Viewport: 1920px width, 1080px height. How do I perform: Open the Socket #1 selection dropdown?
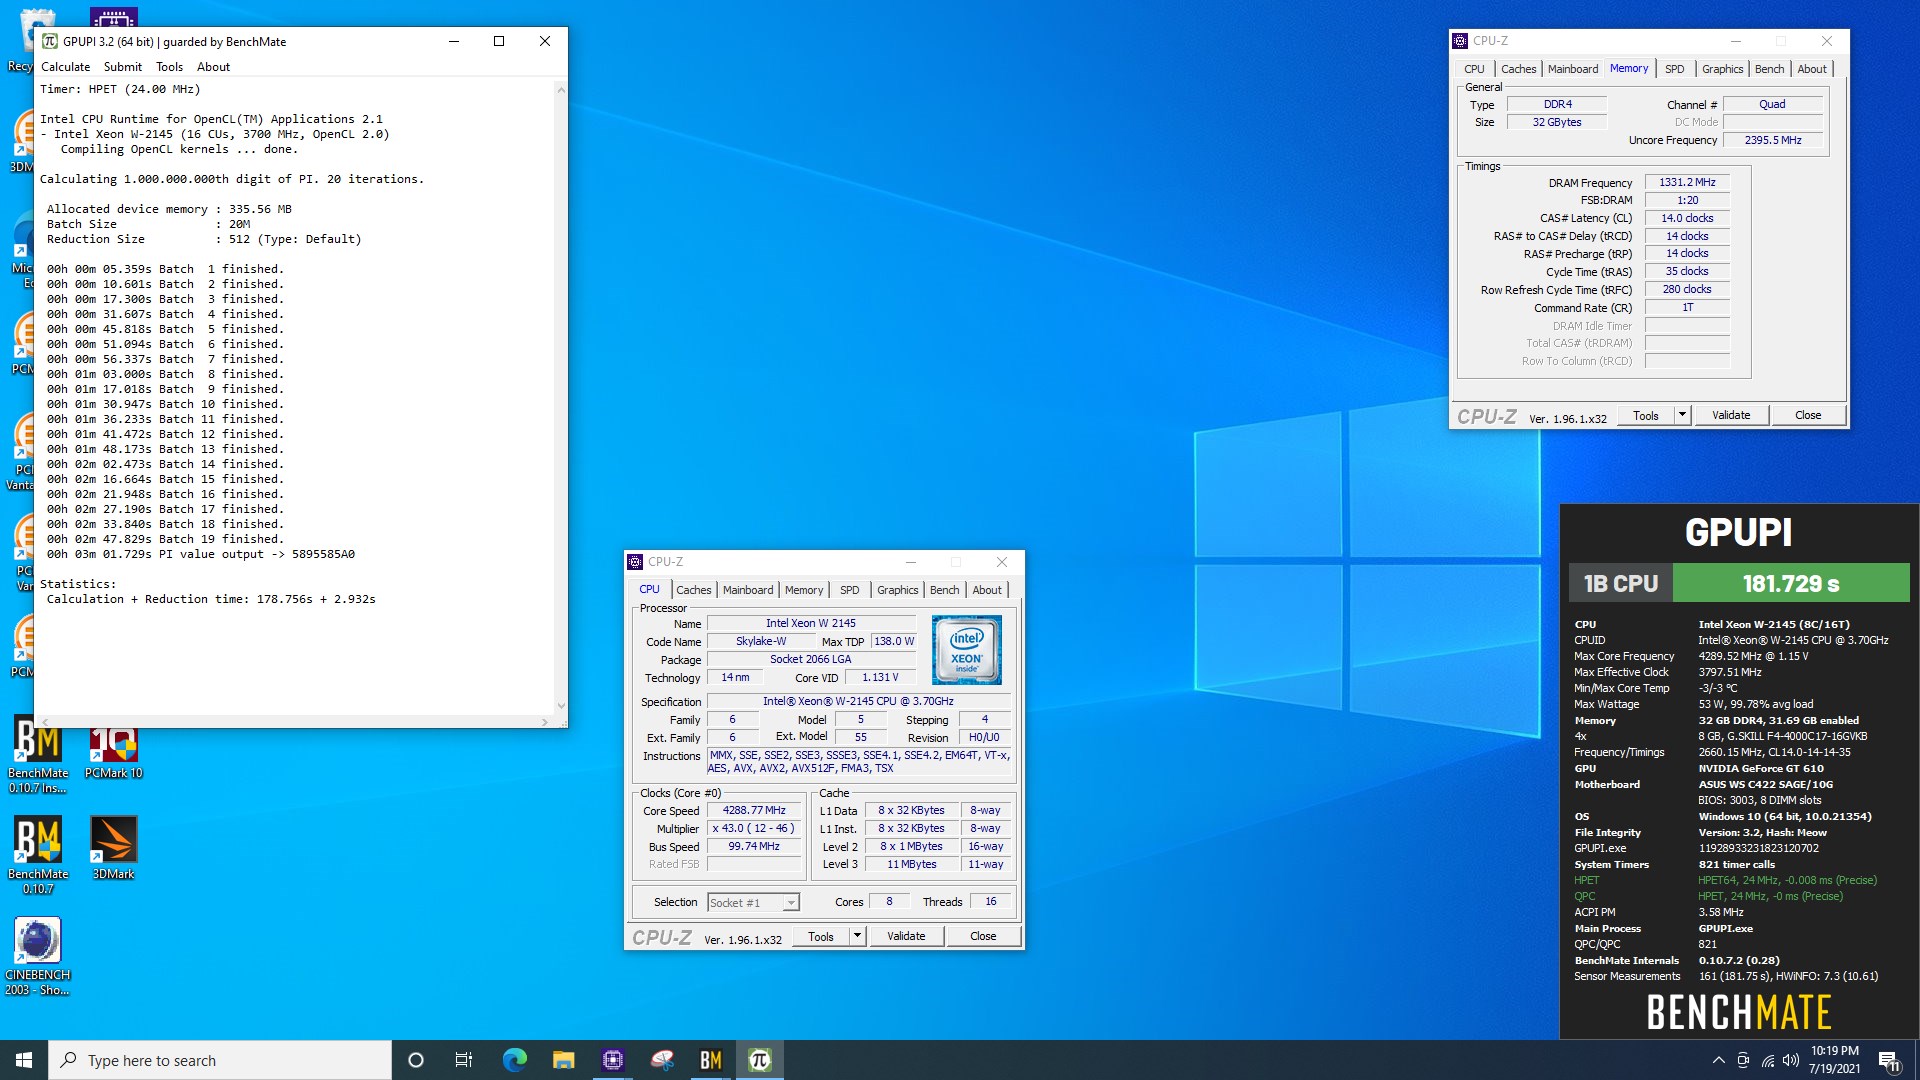(x=752, y=903)
